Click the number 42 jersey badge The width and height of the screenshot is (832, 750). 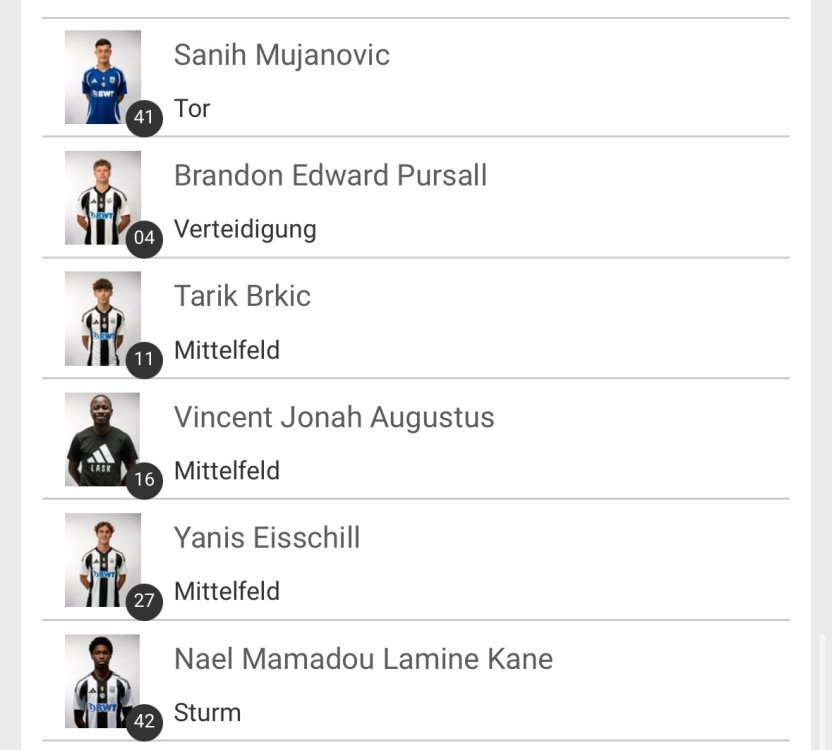tap(144, 722)
